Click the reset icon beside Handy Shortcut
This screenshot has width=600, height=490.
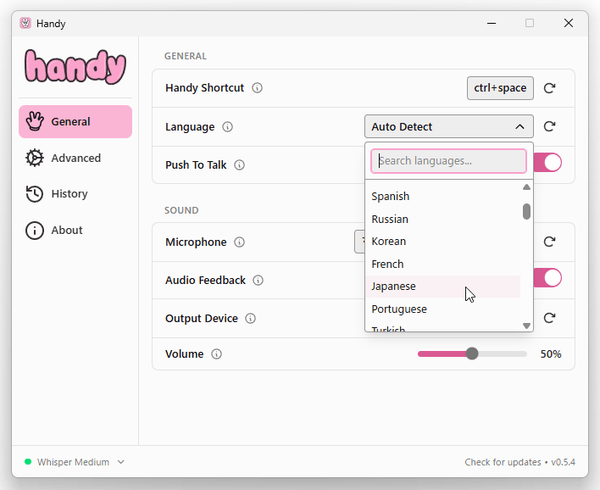coord(549,88)
